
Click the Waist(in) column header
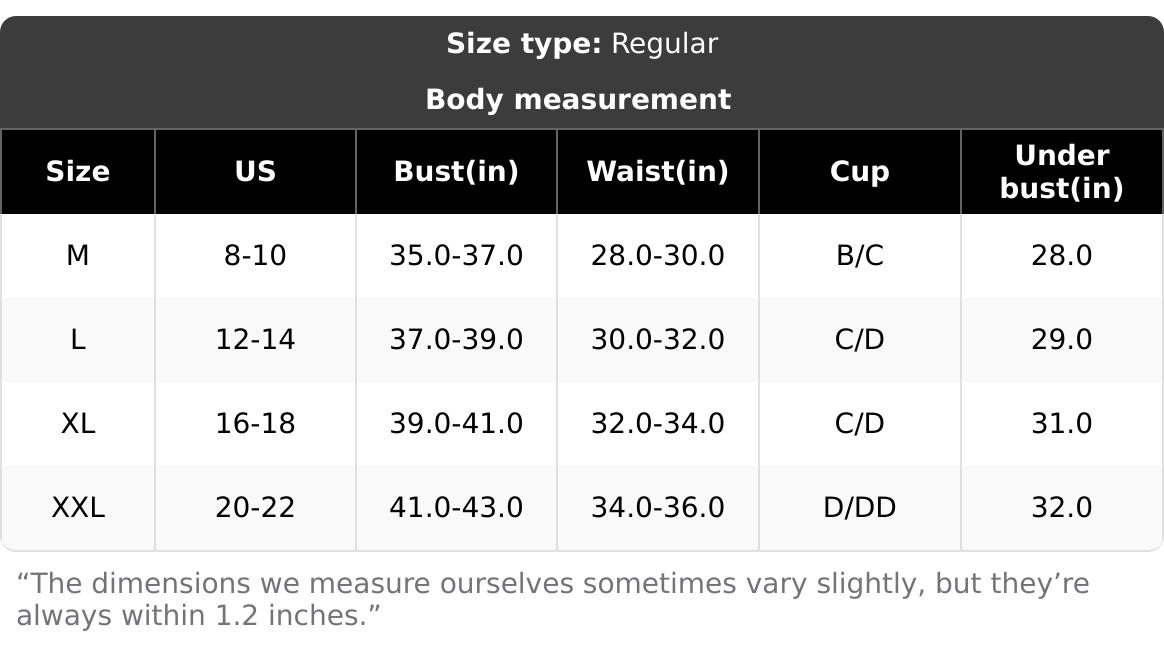(x=657, y=172)
